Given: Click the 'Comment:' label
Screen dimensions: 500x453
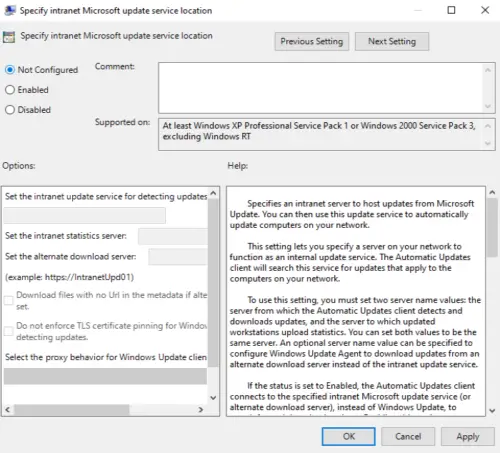Looking at the screenshot, I should click(x=115, y=66).
